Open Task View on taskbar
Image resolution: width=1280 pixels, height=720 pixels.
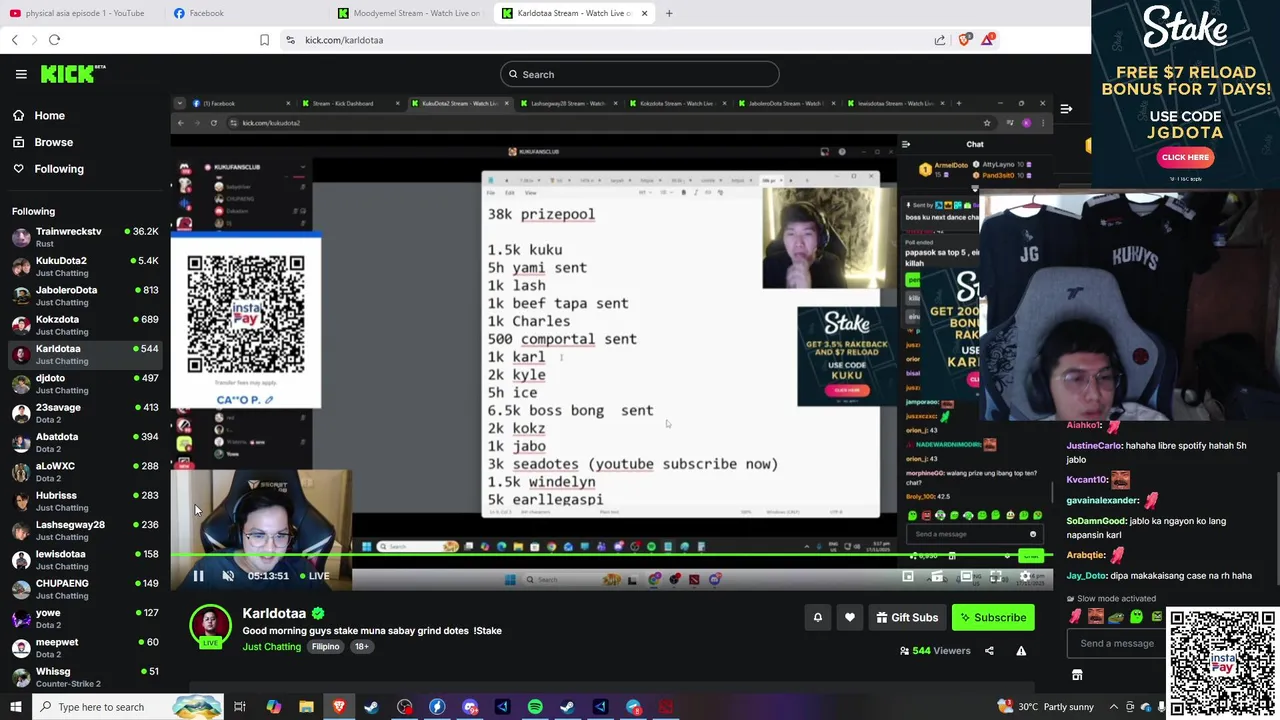click(240, 707)
